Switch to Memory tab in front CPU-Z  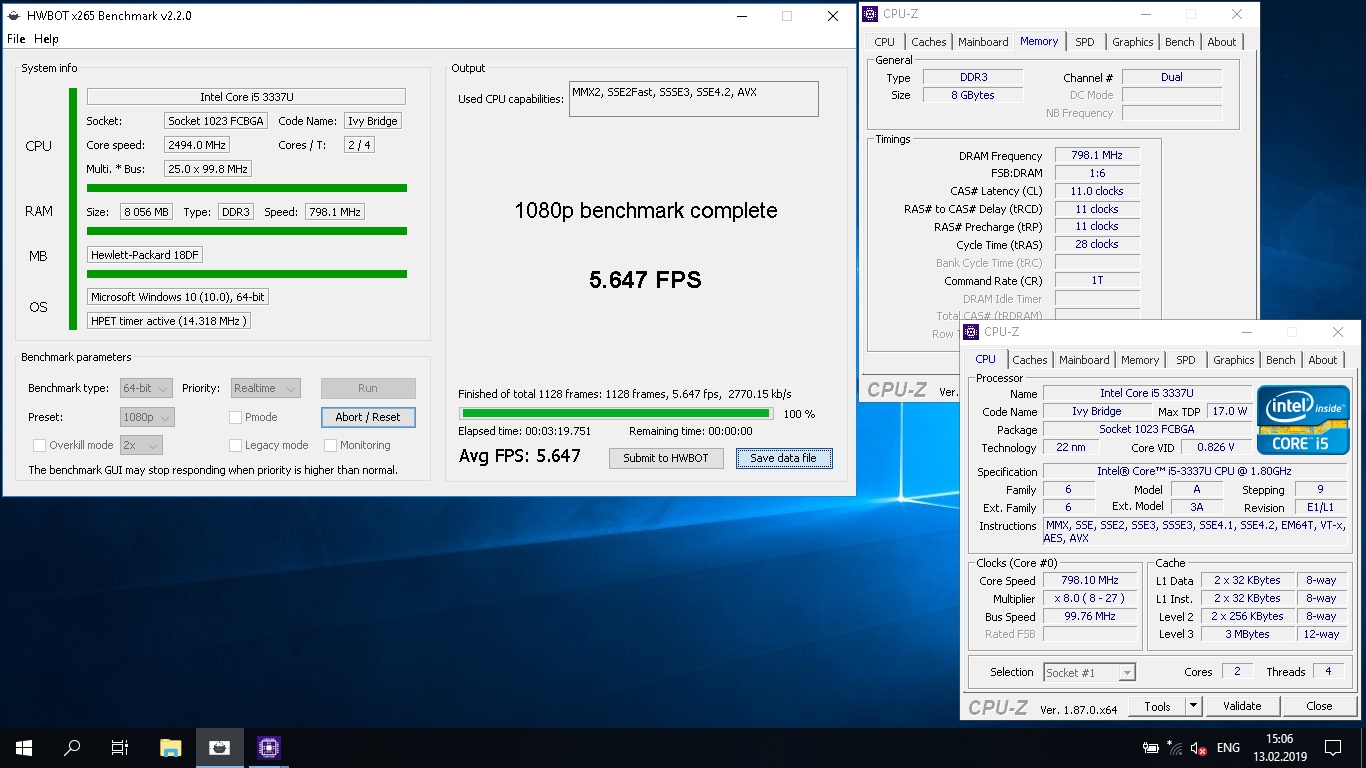(1140, 360)
